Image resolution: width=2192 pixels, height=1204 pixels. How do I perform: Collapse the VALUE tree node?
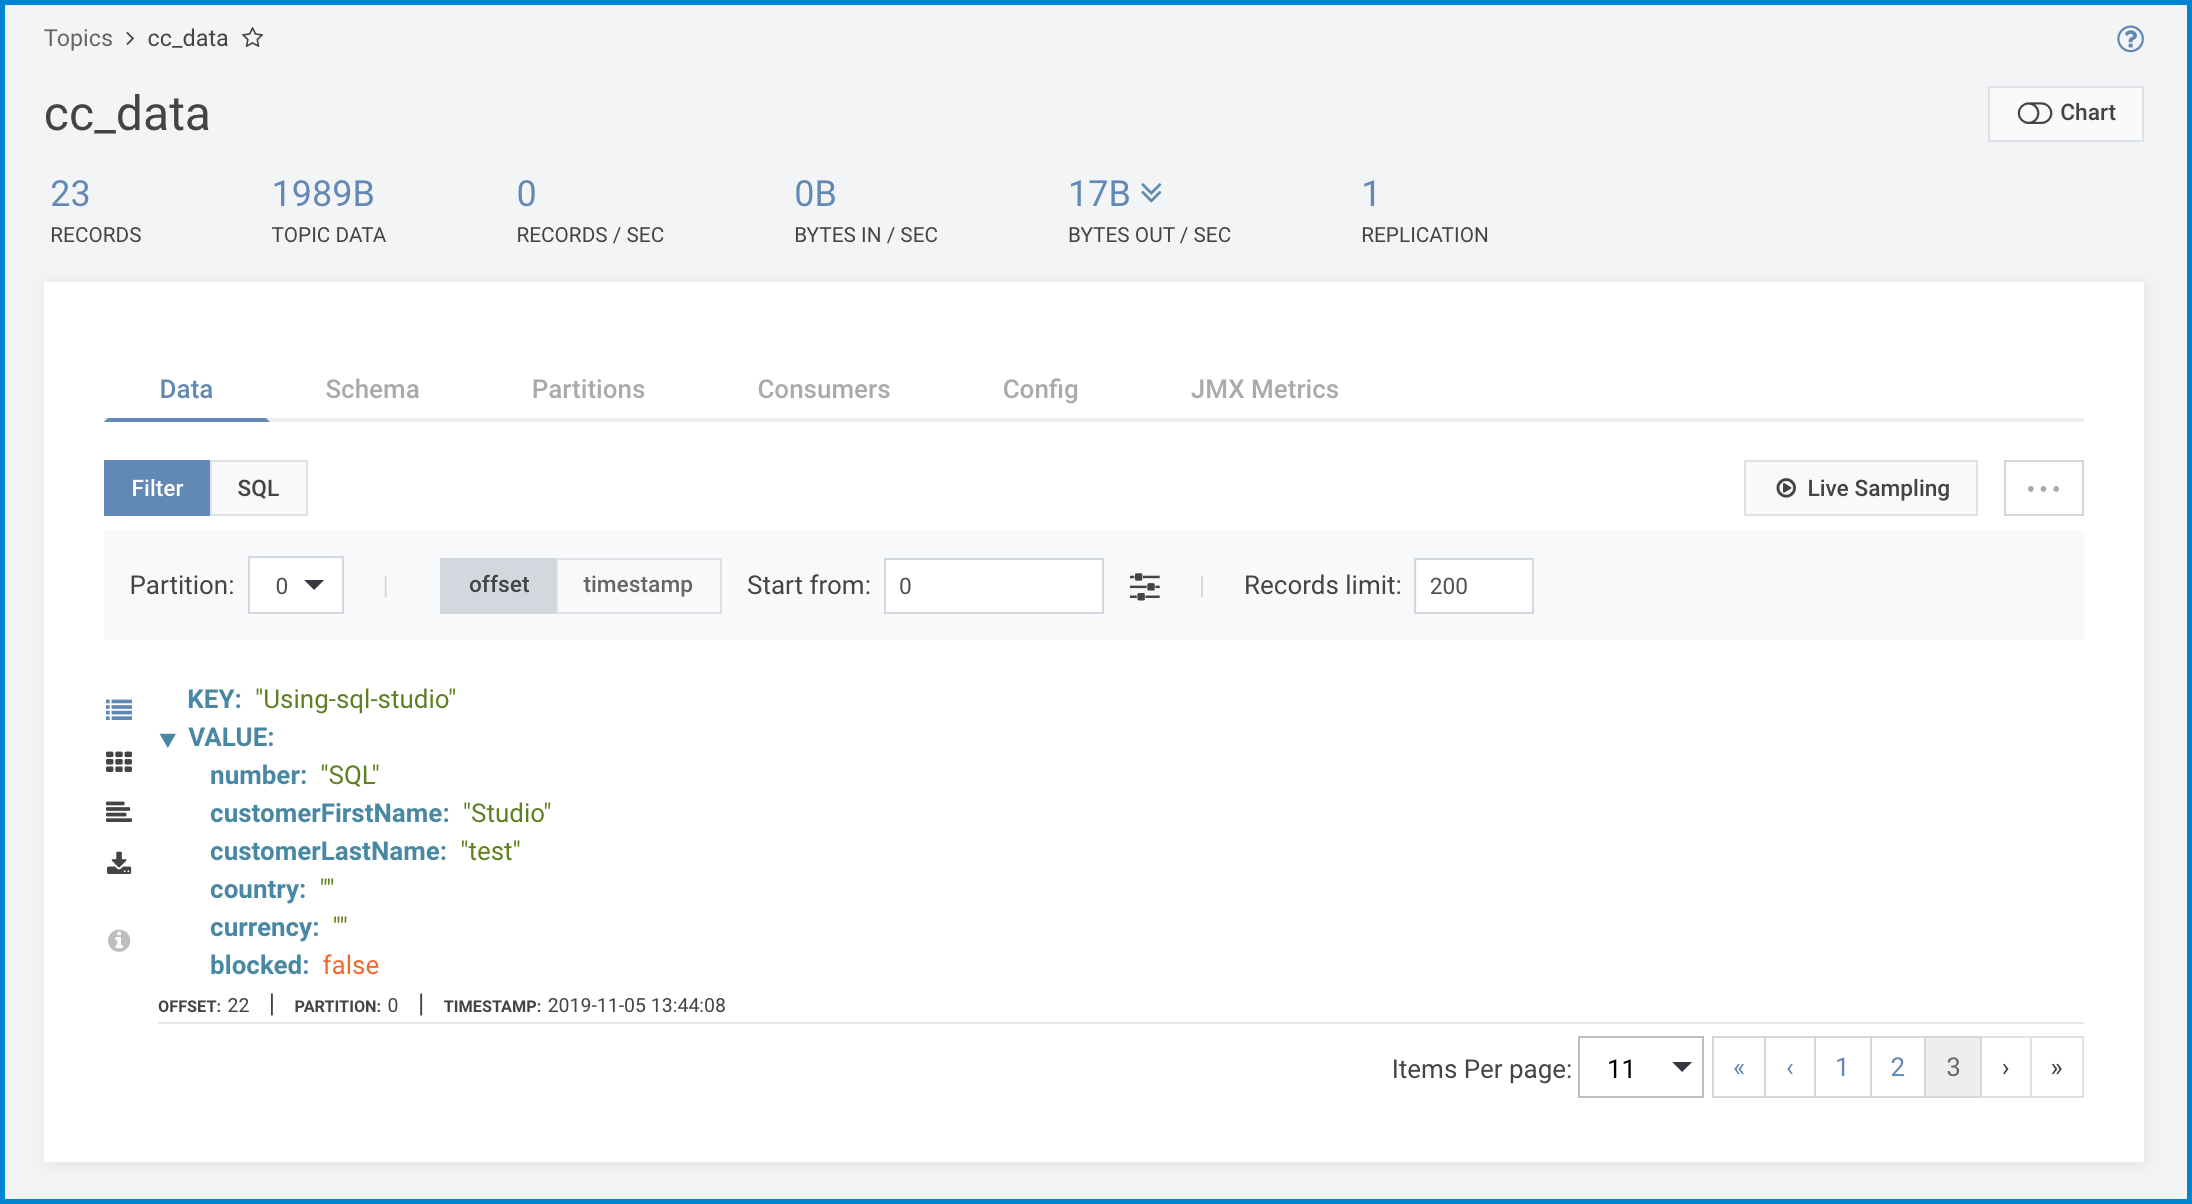(168, 739)
